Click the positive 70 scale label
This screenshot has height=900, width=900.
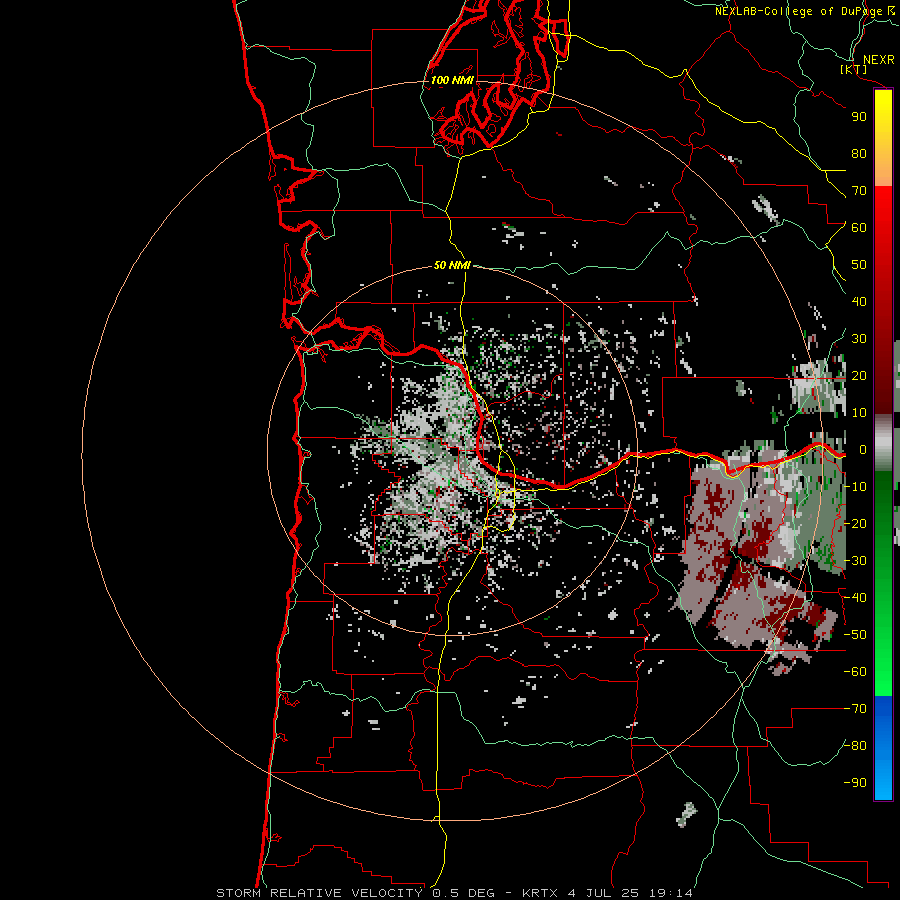click(x=859, y=191)
